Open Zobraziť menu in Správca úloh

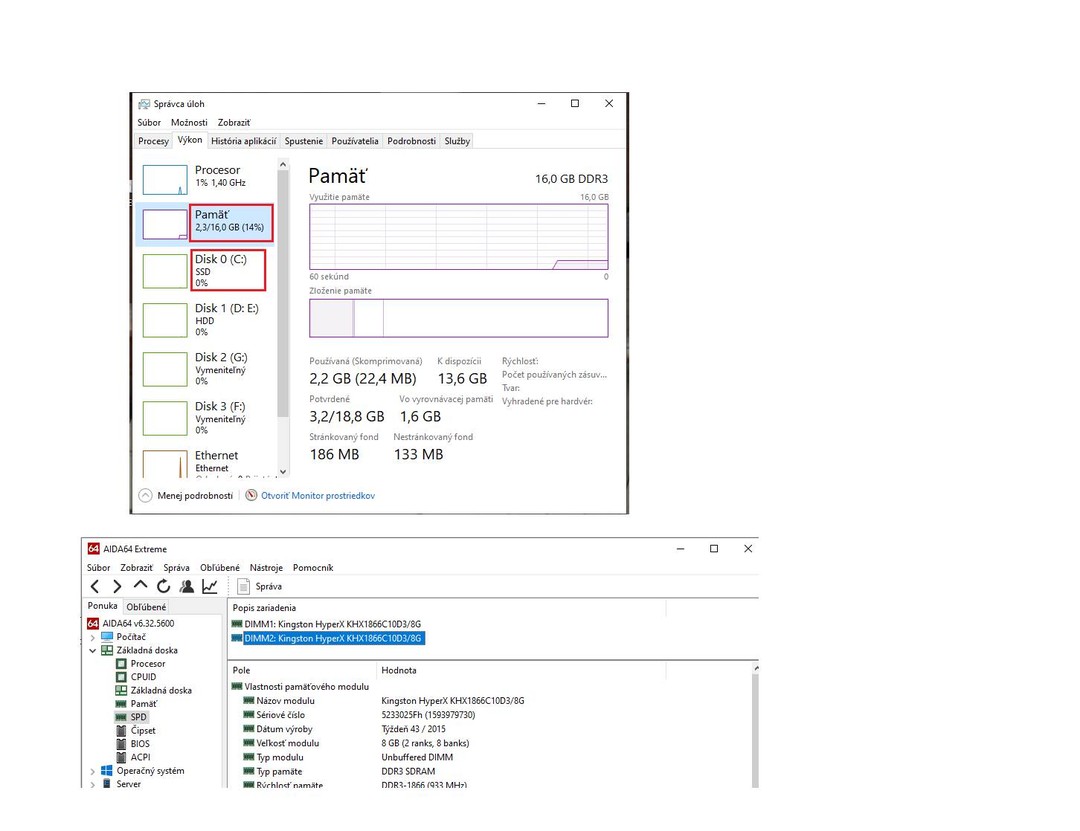point(234,123)
